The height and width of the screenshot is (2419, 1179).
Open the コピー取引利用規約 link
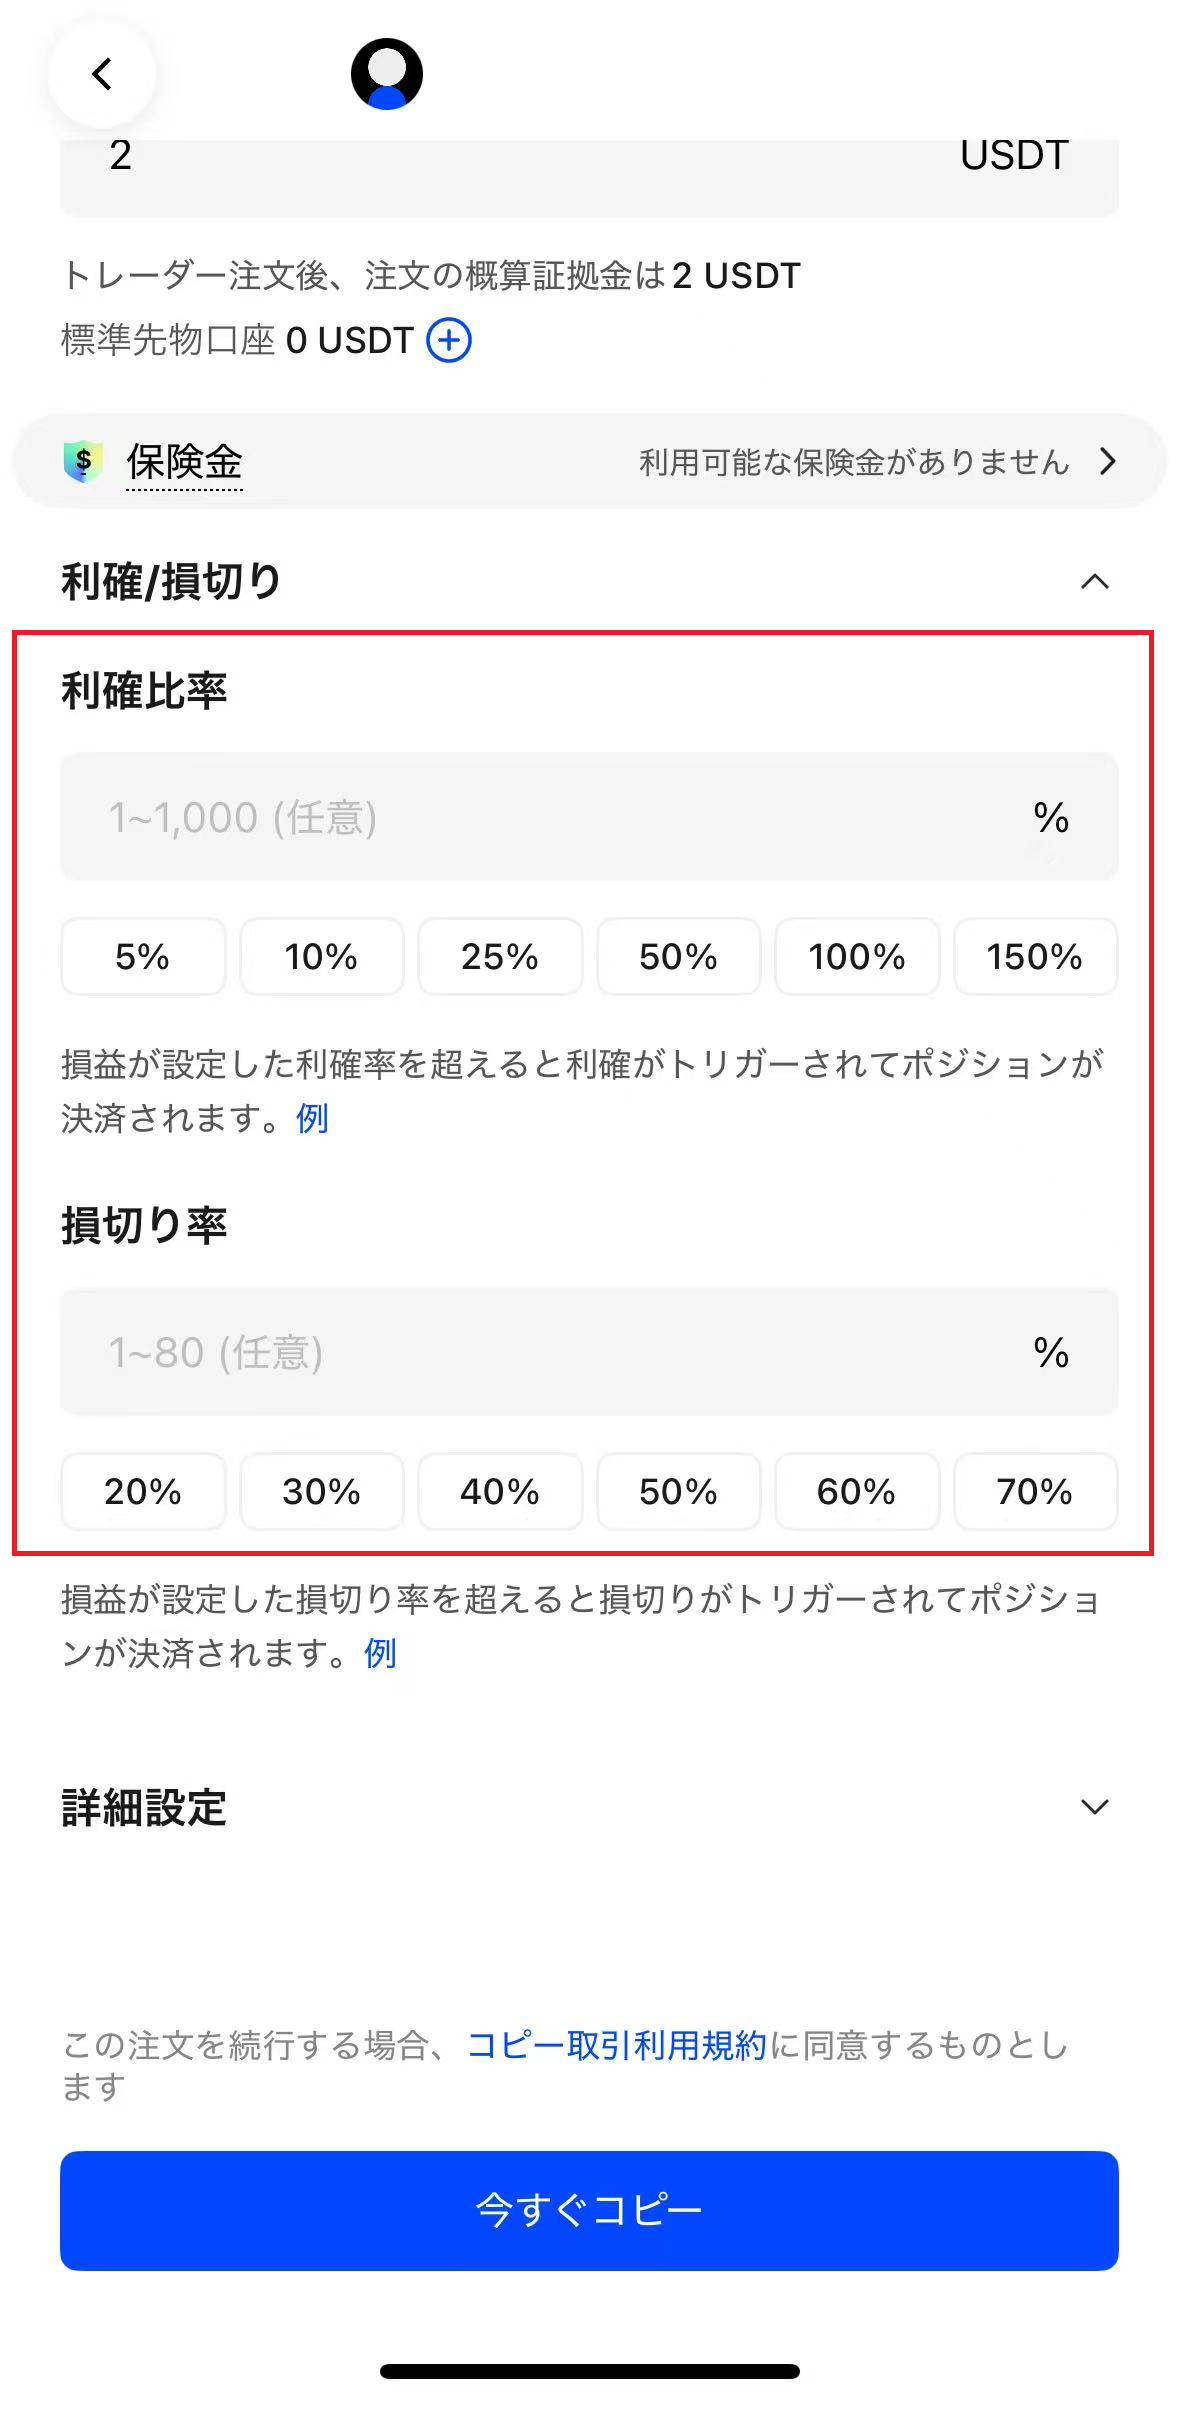pos(616,2045)
